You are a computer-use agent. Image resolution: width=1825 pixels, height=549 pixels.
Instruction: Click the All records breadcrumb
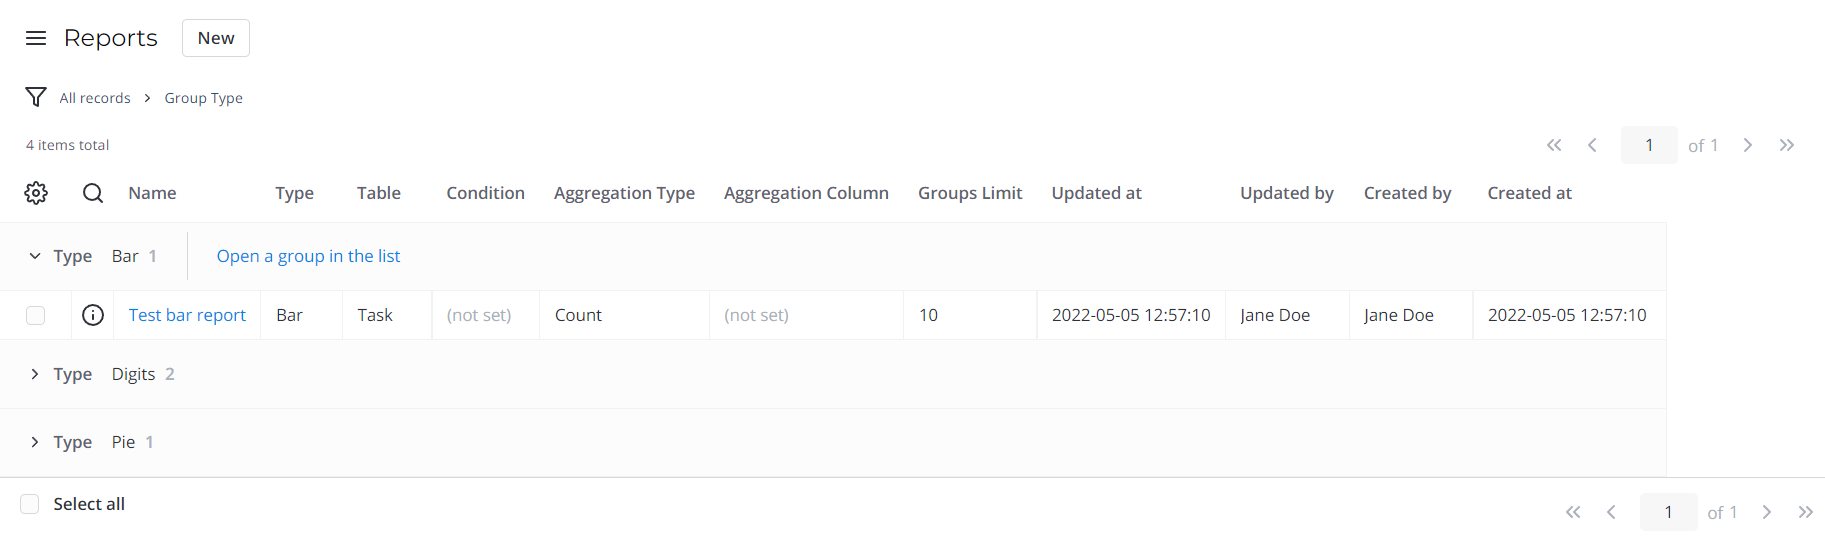(95, 98)
